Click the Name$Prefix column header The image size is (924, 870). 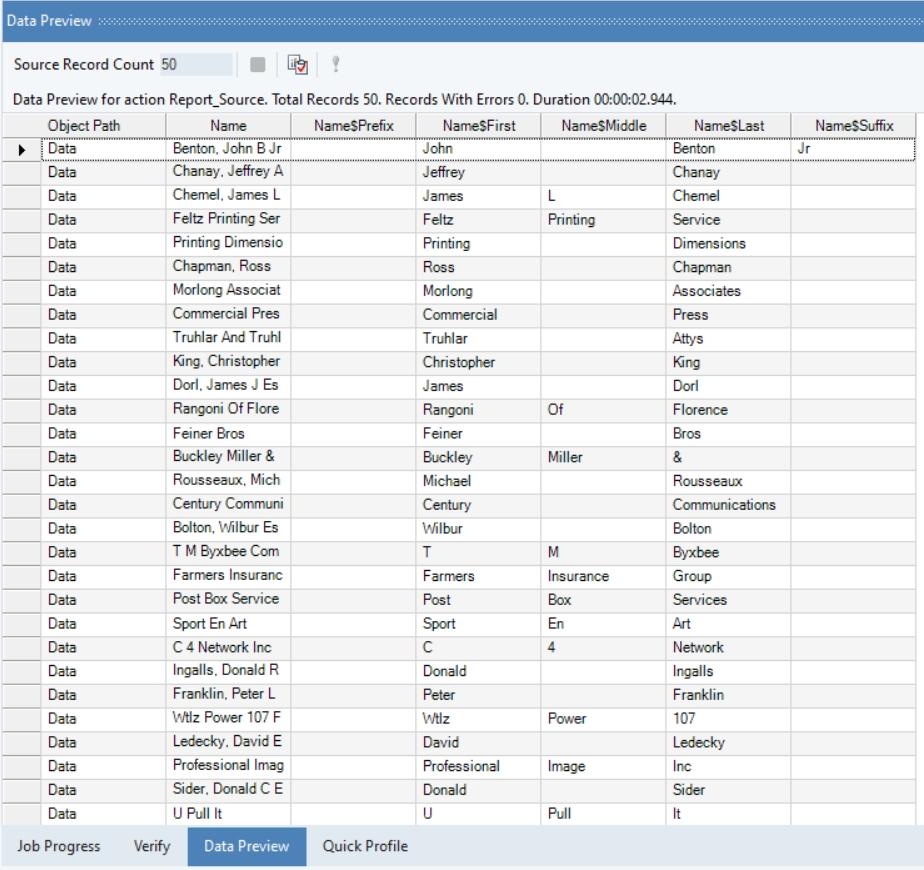click(353, 125)
